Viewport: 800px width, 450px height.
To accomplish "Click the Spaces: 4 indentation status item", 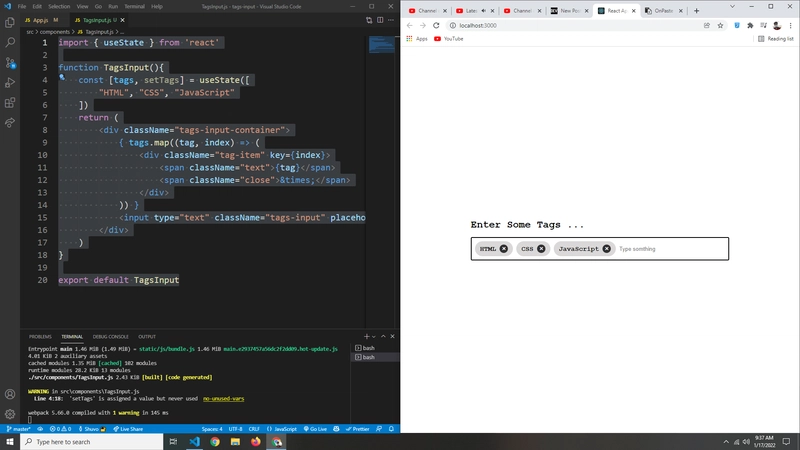I will click(212, 429).
